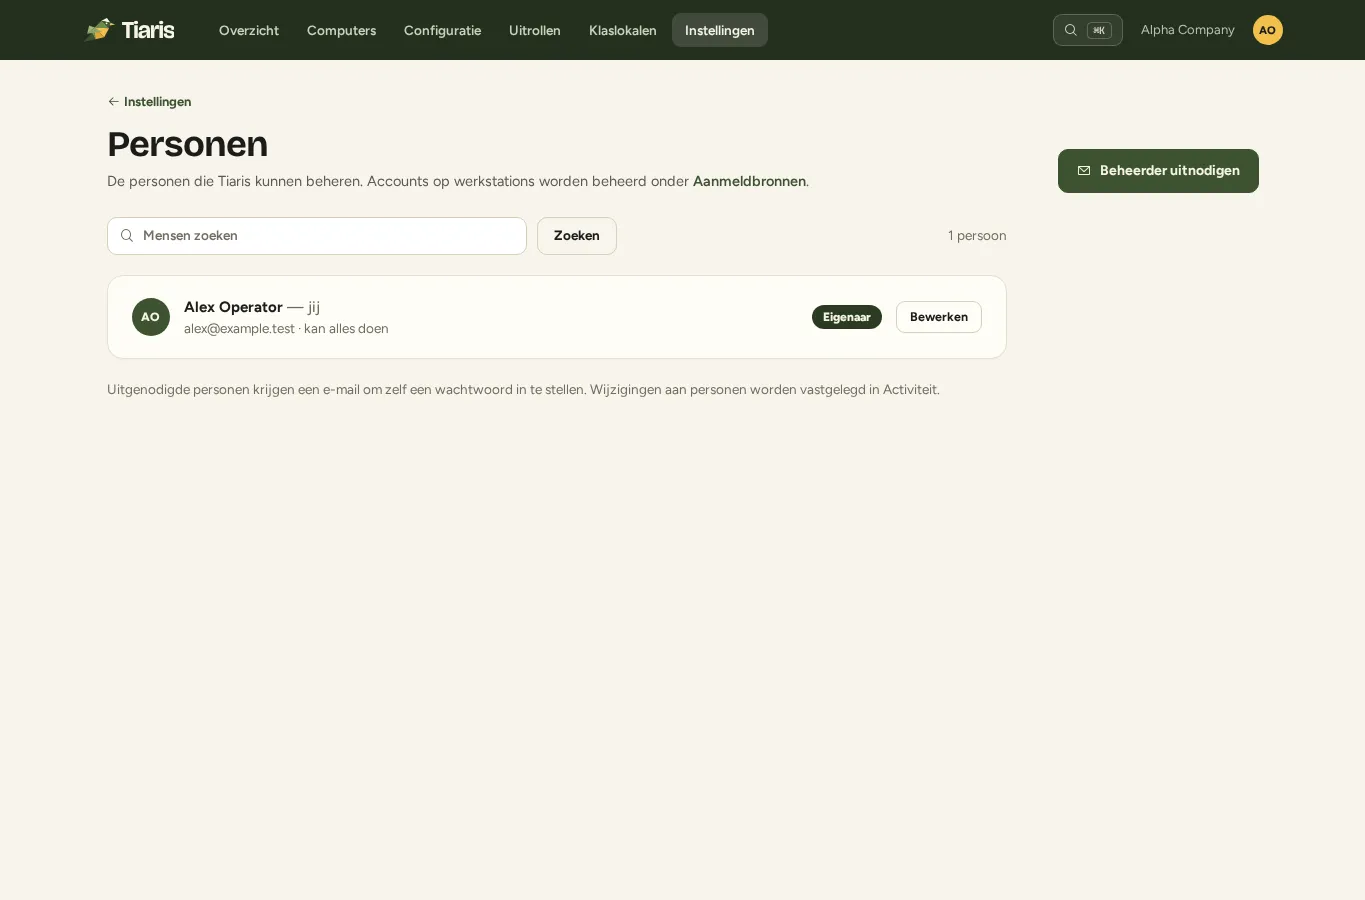Screen dimensions: 1365x900
Task: Click the Tiaris bird logo
Action: pos(100,30)
